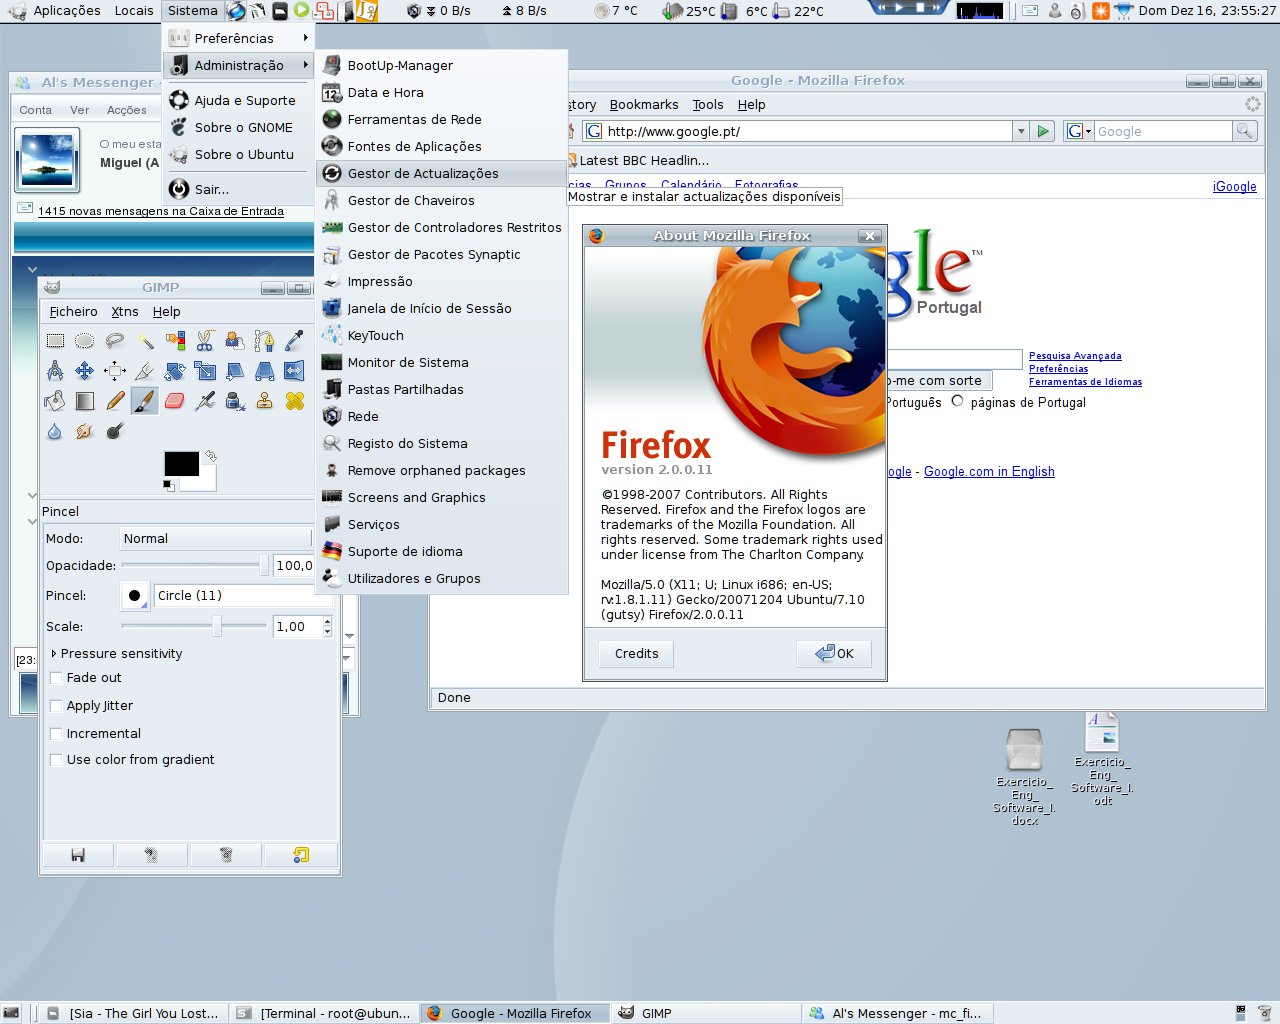
Task: Select the Blend gradient tool
Action: pyautogui.click(x=85, y=401)
